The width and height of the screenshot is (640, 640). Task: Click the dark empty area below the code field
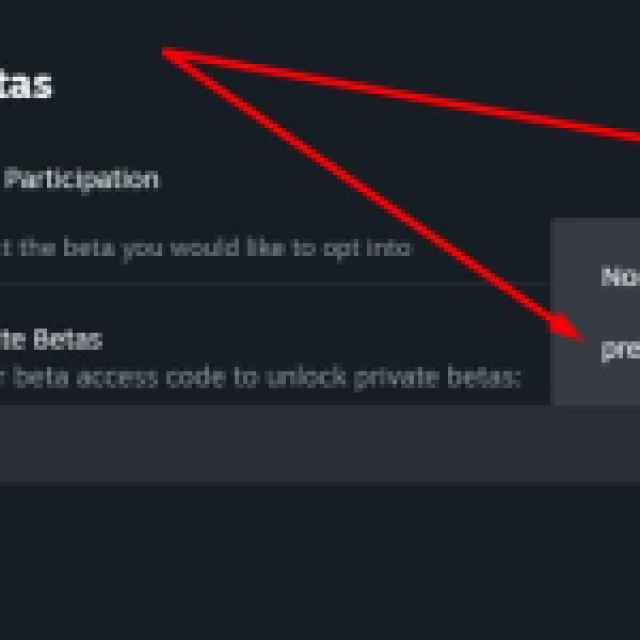300,560
